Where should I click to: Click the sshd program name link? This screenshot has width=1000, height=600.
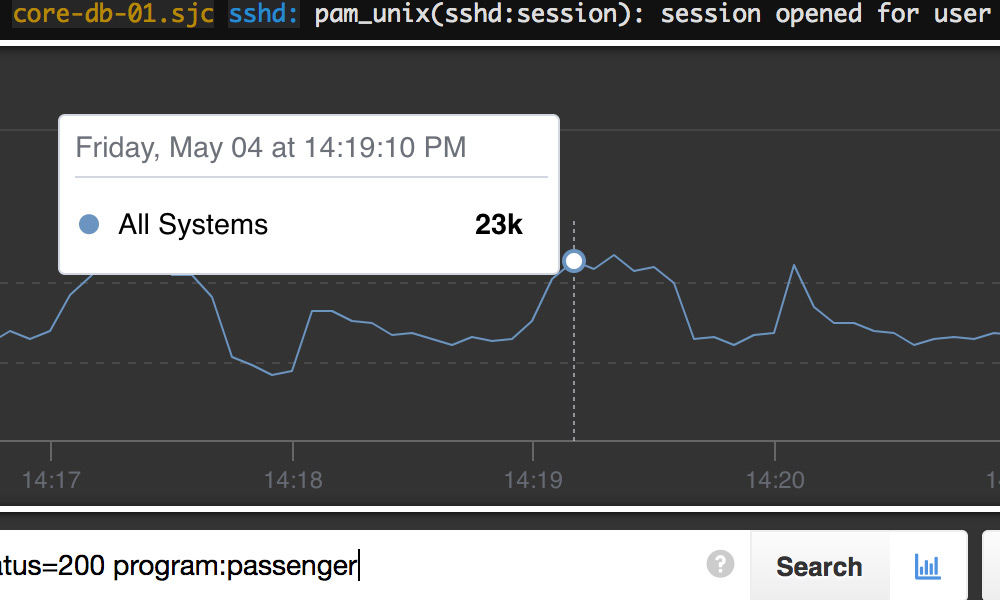pyautogui.click(x=263, y=14)
